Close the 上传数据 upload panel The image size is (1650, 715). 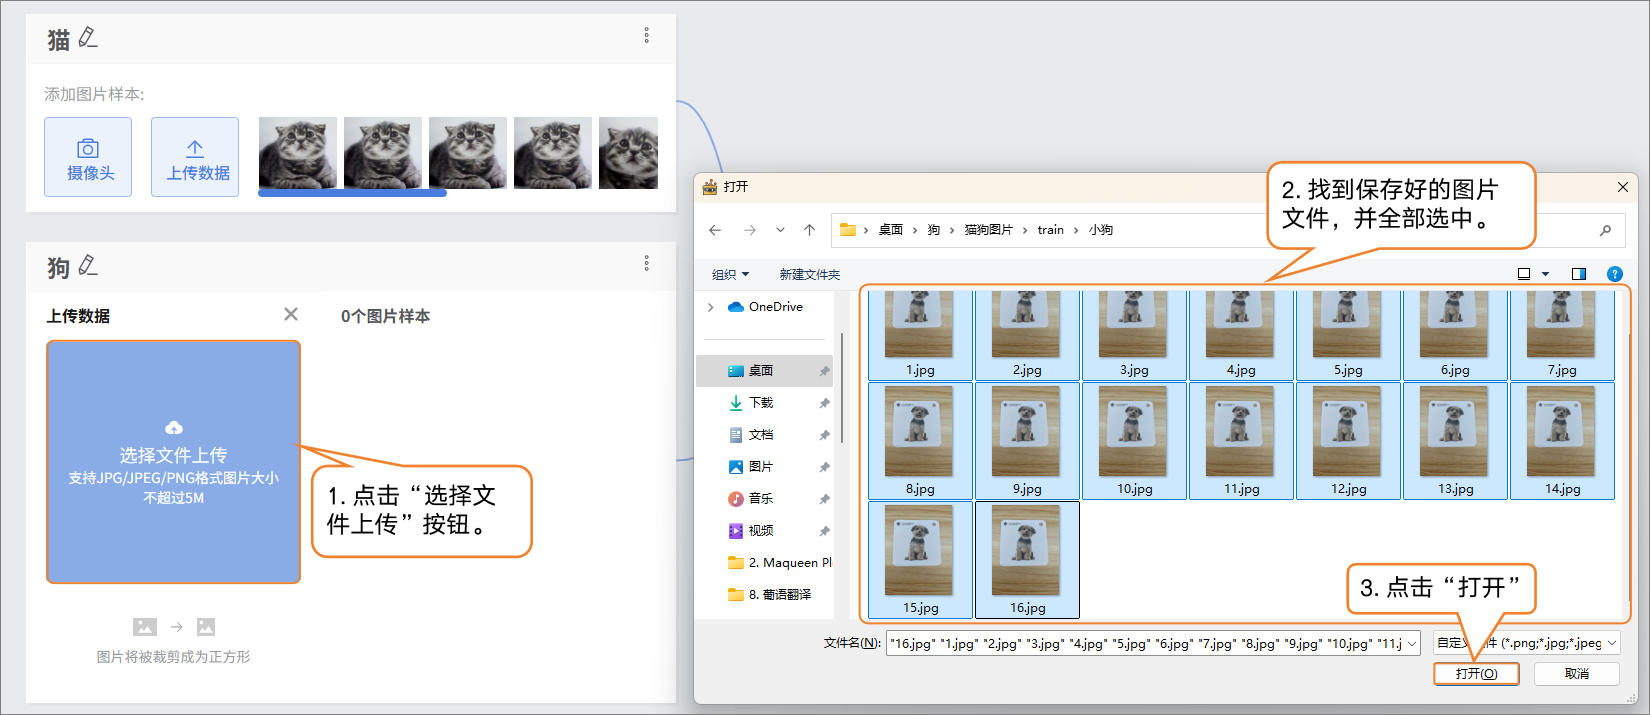(291, 314)
